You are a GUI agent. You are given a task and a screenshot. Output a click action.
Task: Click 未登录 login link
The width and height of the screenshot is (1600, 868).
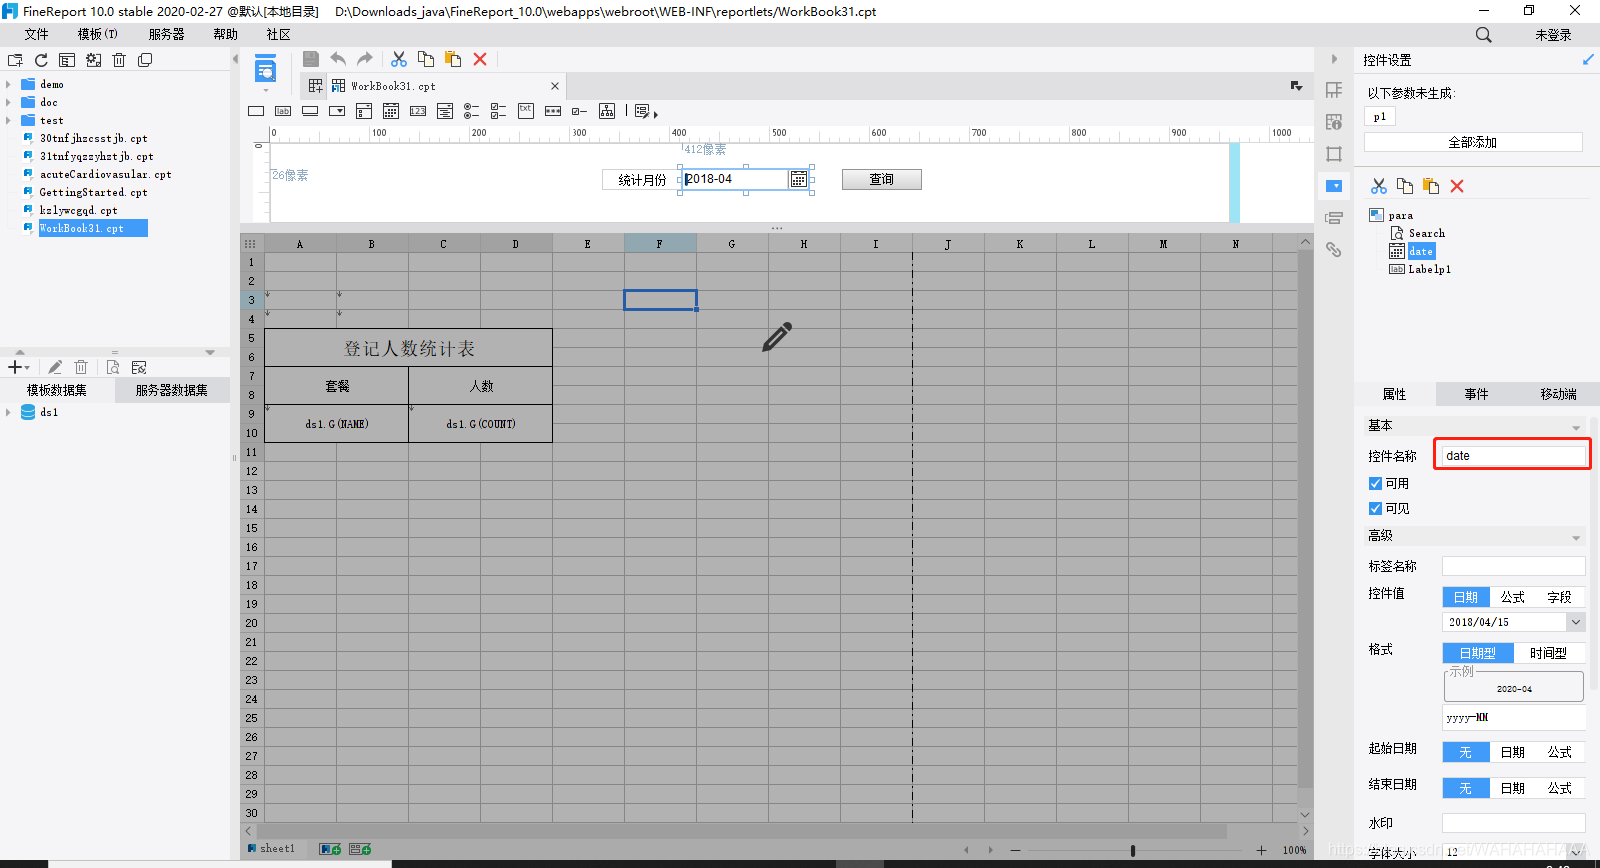coord(1553,35)
